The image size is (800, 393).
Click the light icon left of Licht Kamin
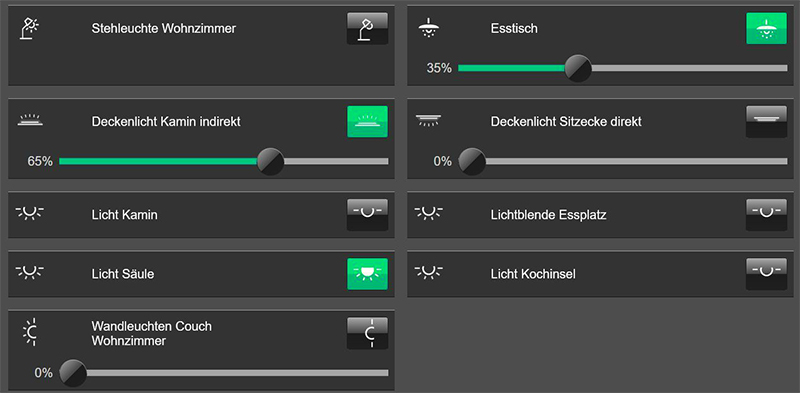point(30,213)
